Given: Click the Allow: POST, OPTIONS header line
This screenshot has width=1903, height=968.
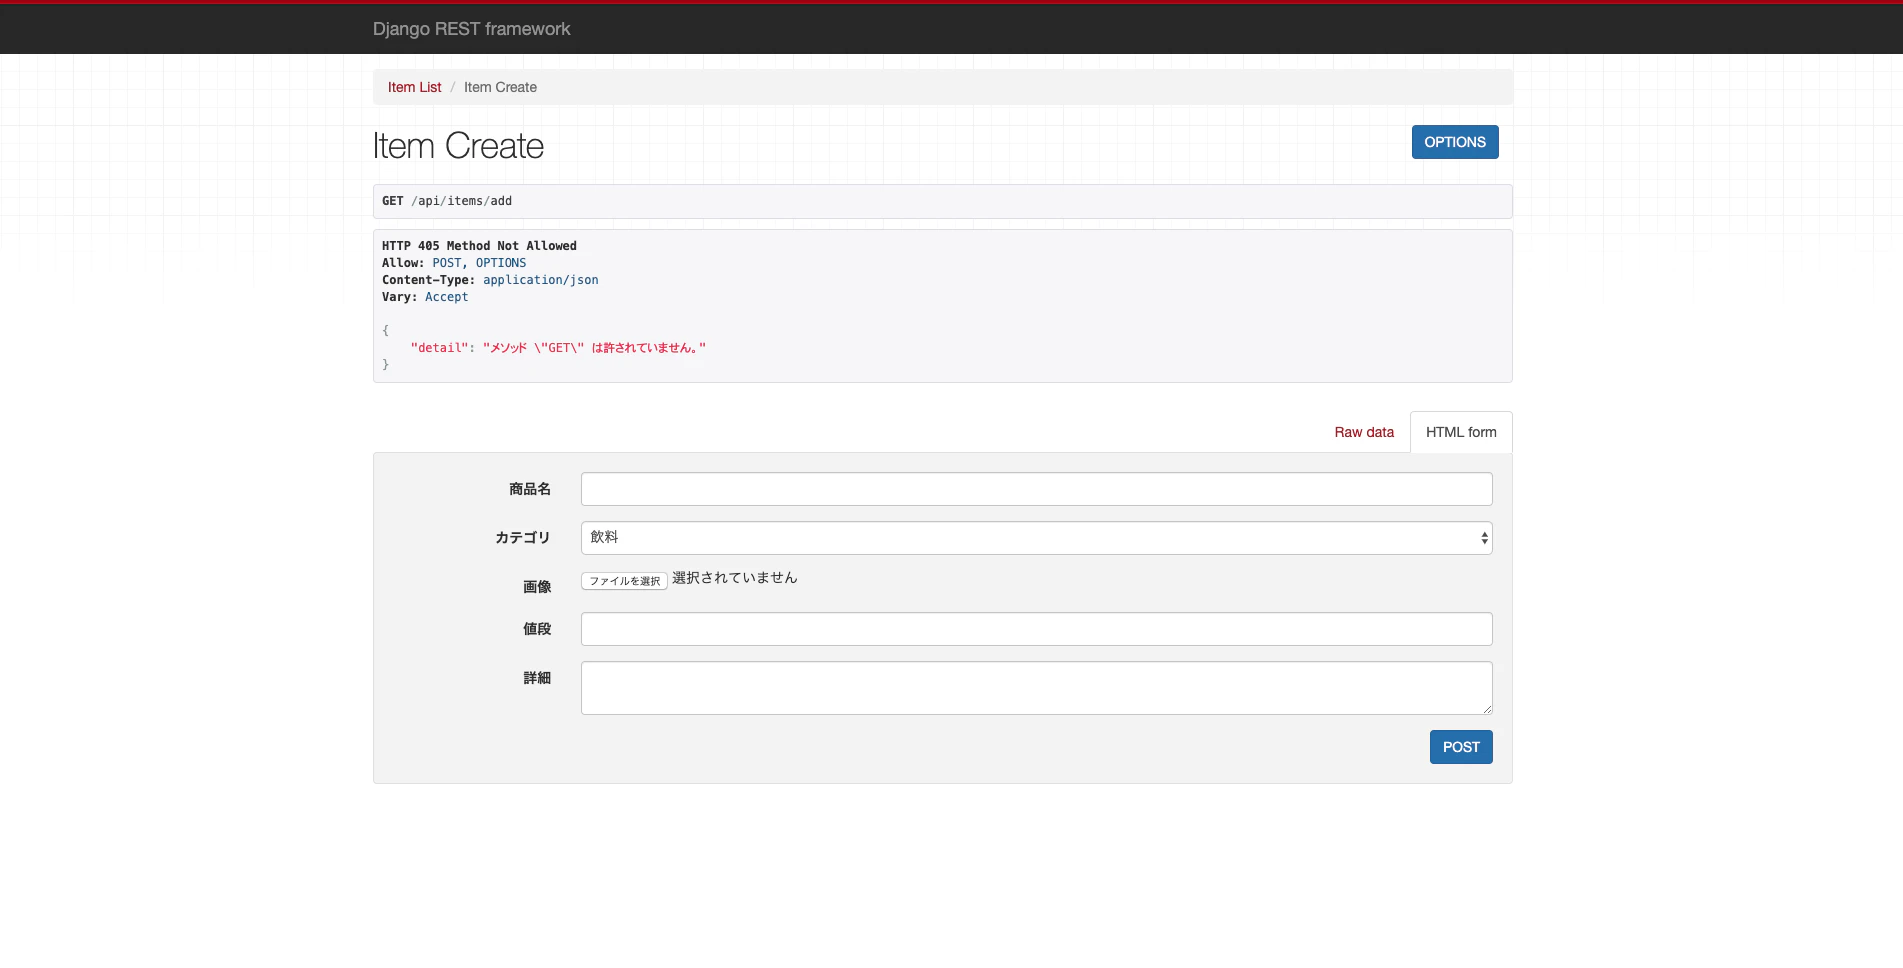Looking at the screenshot, I should click(x=454, y=263).
